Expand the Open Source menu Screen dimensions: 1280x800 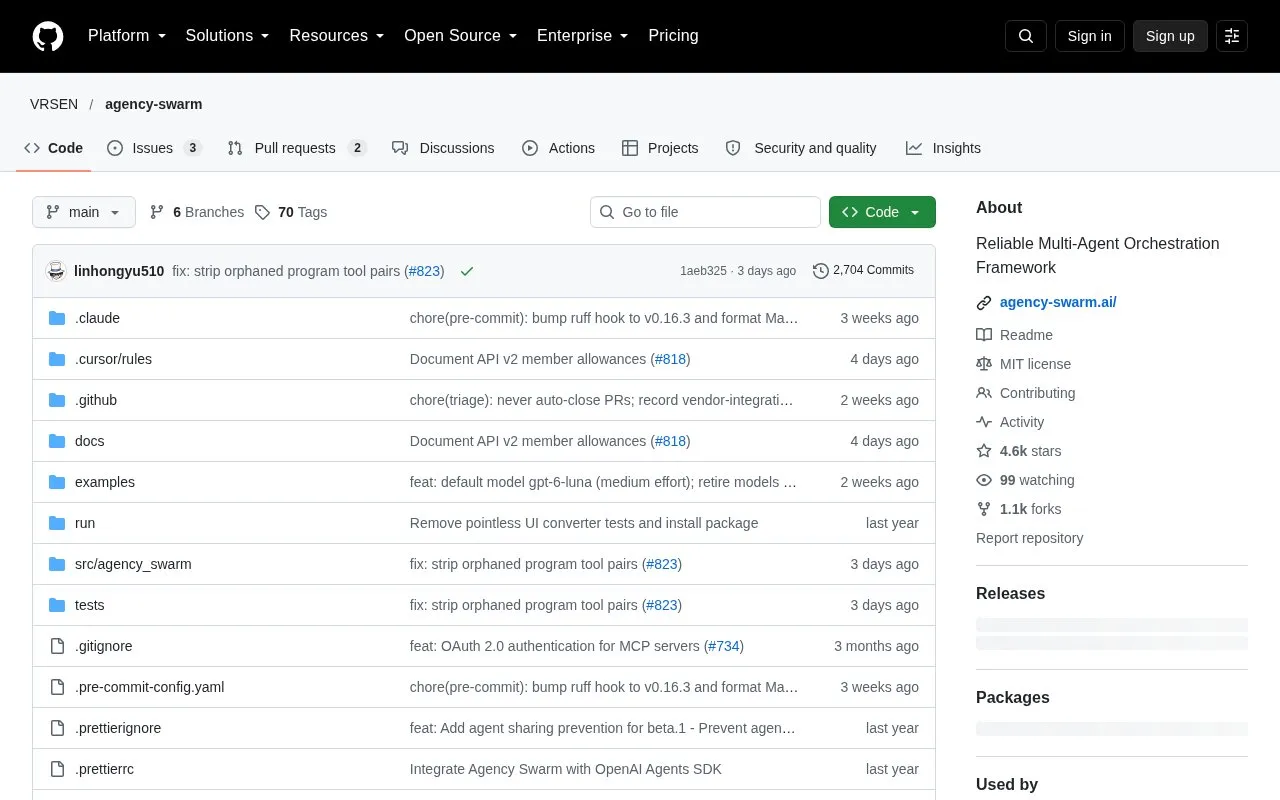click(461, 36)
